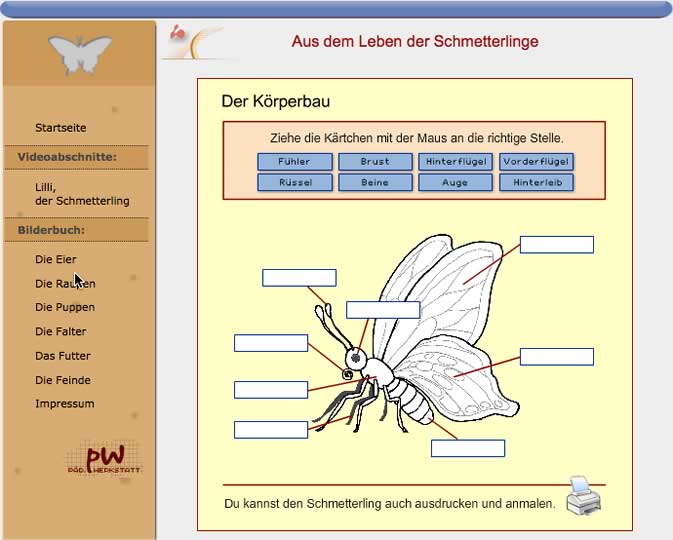Viewport: 673px width, 540px height.
Task: Open Lilli, der Schmetterling video section
Action: [82, 194]
